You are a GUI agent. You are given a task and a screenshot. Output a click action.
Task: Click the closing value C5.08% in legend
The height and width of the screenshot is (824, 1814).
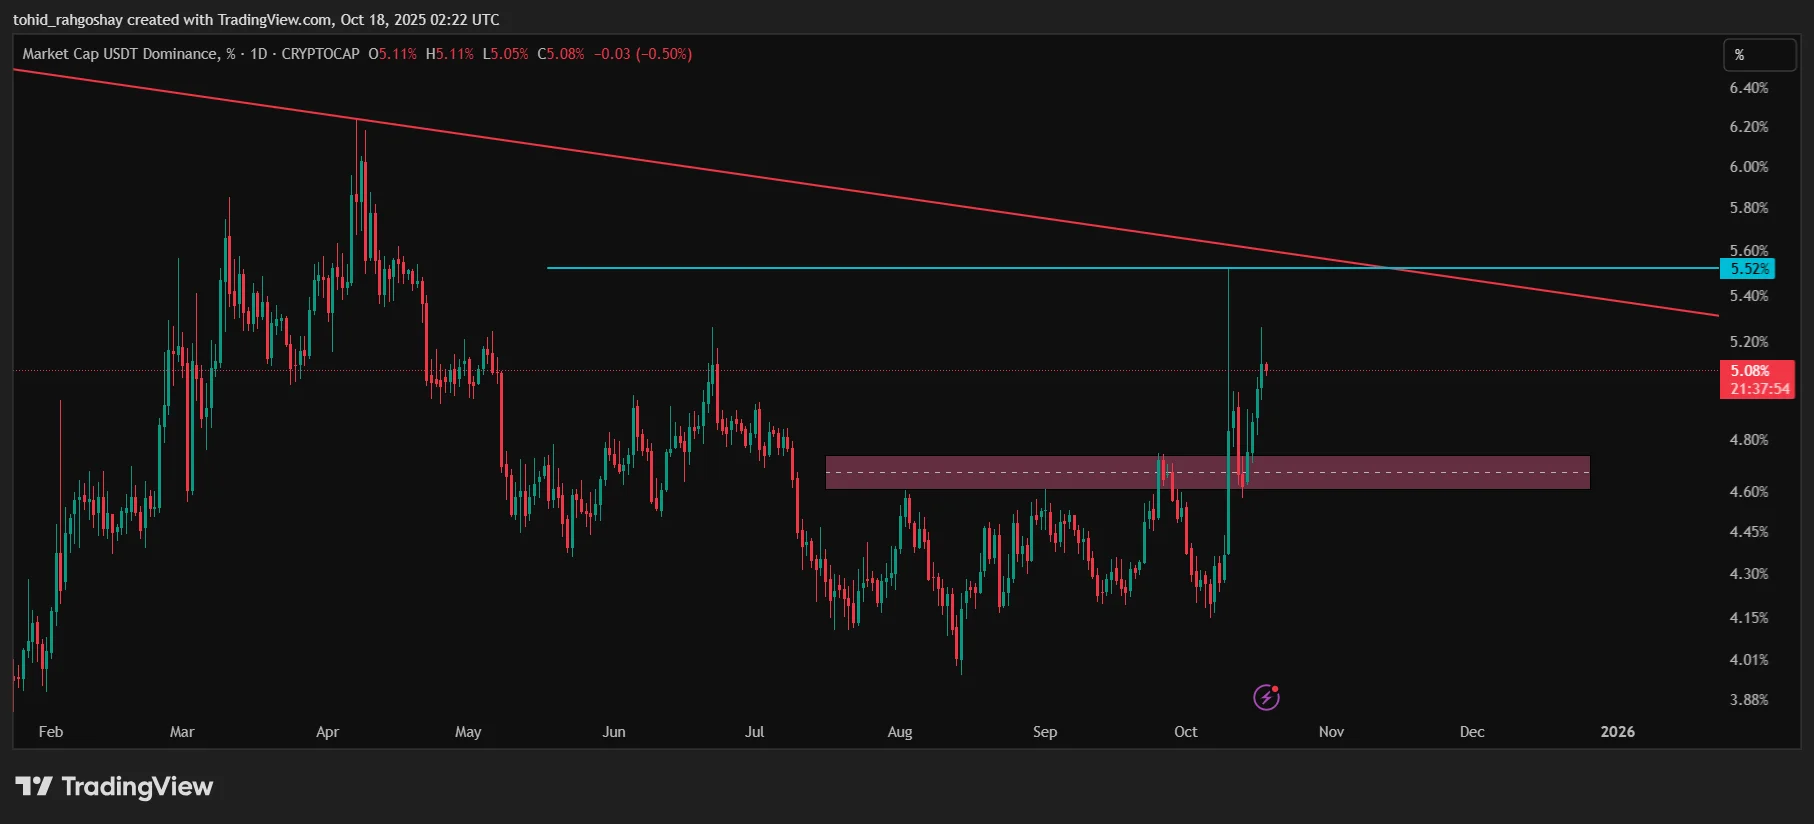coord(561,54)
